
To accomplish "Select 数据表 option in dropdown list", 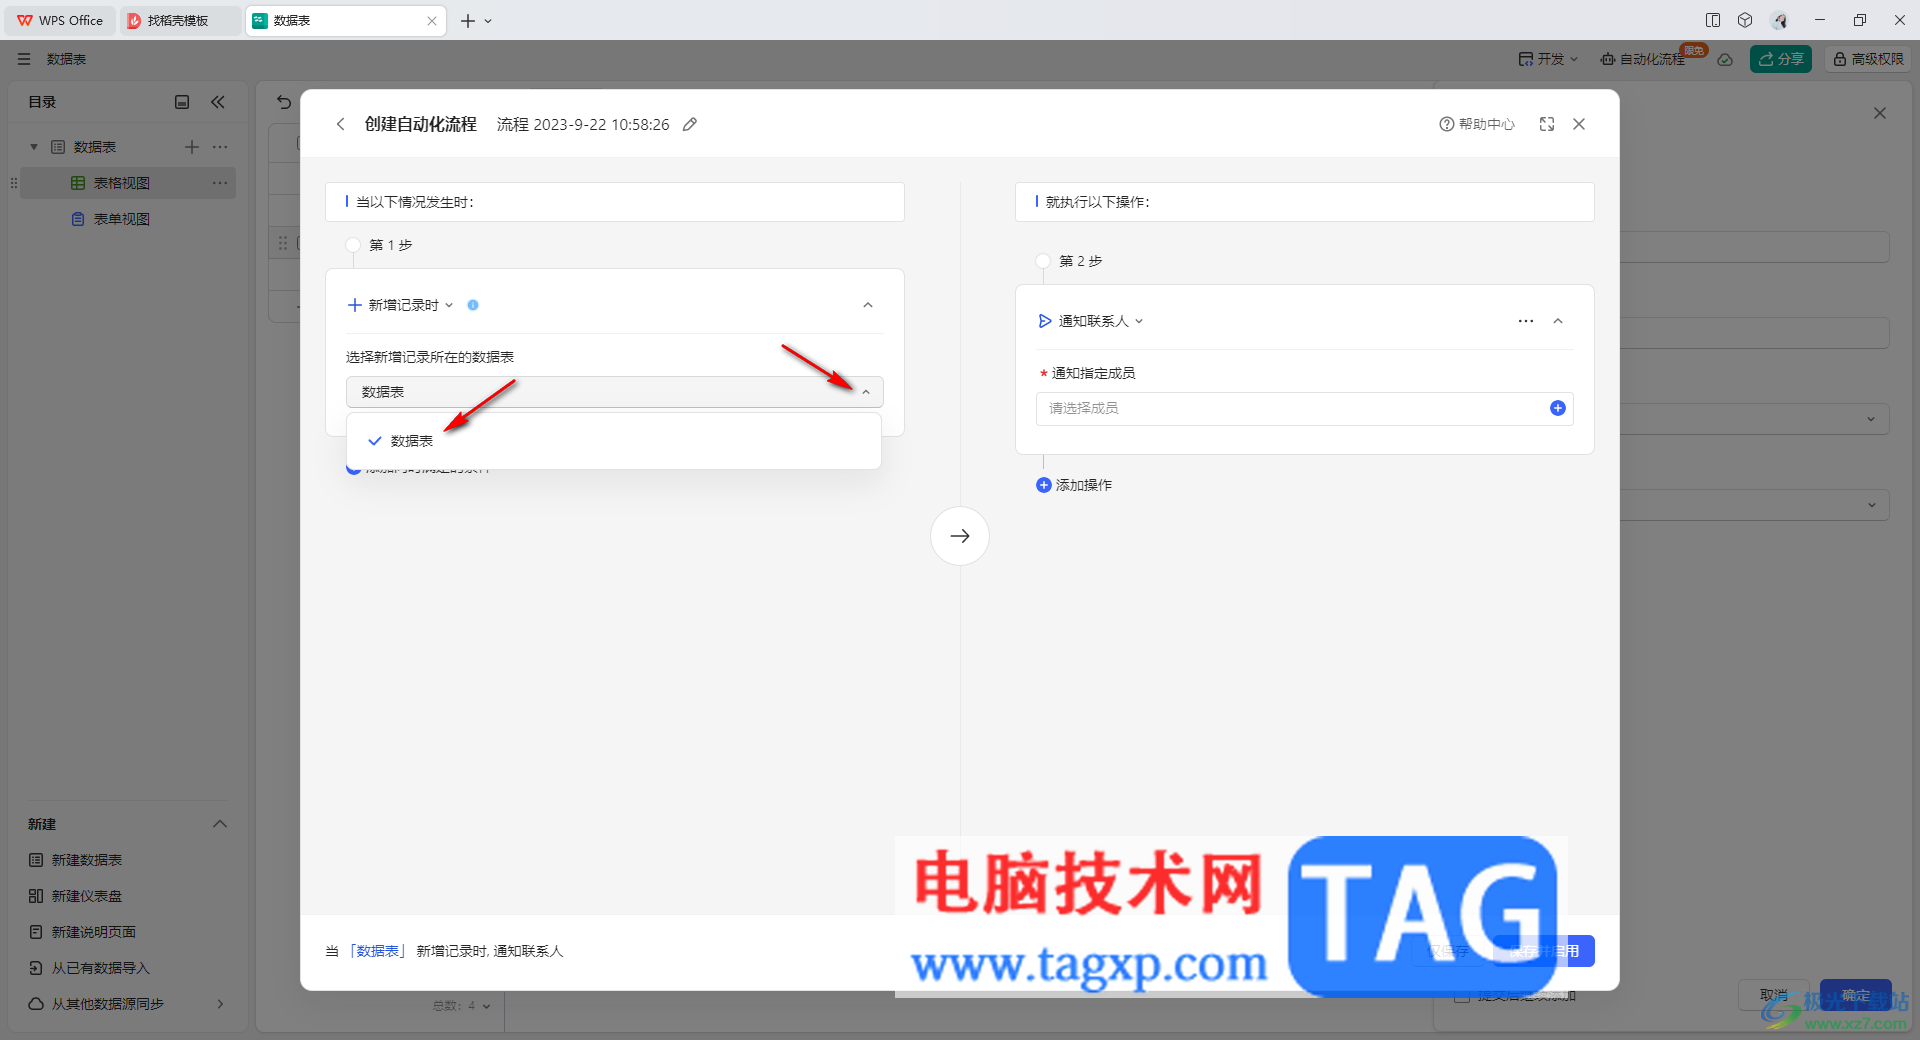I will coord(614,441).
